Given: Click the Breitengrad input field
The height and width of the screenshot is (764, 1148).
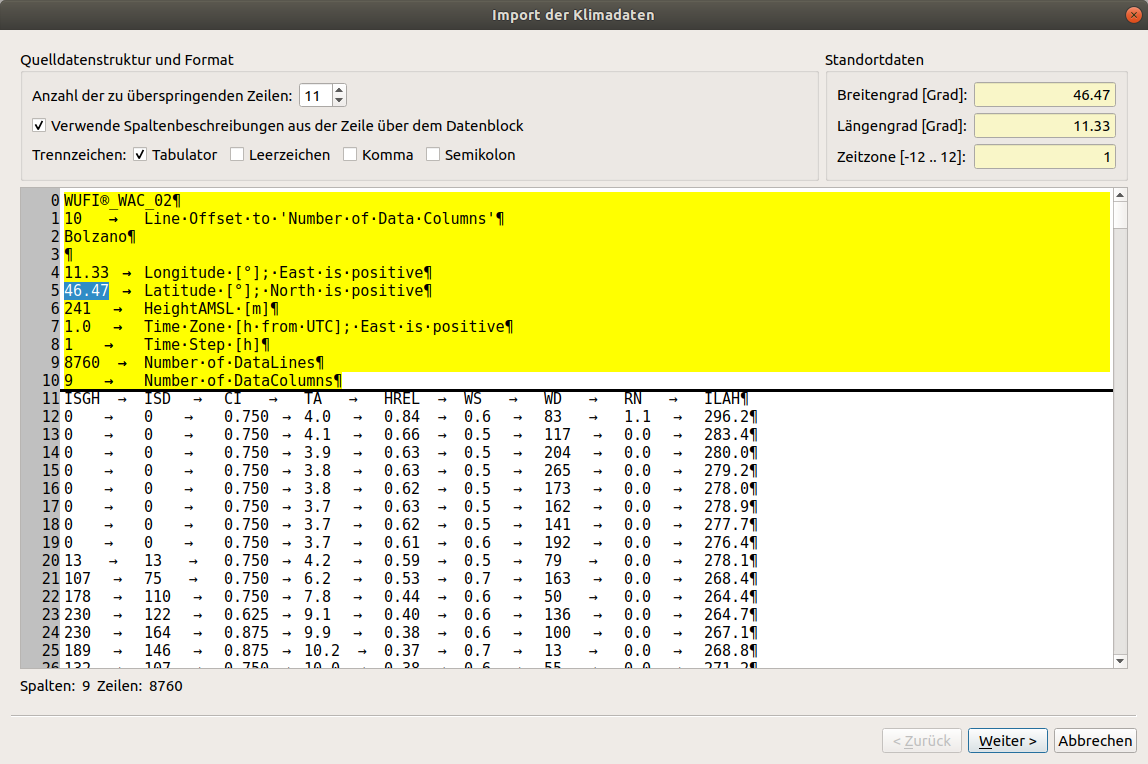Looking at the screenshot, I should click(1045, 95).
